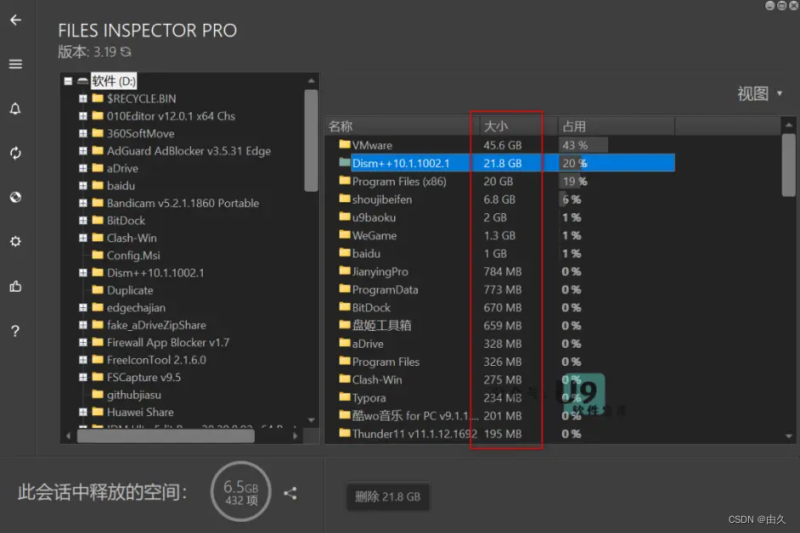Collapse the 软件 (D:) root node
800x533 pixels.
pyautogui.click(x=68, y=81)
